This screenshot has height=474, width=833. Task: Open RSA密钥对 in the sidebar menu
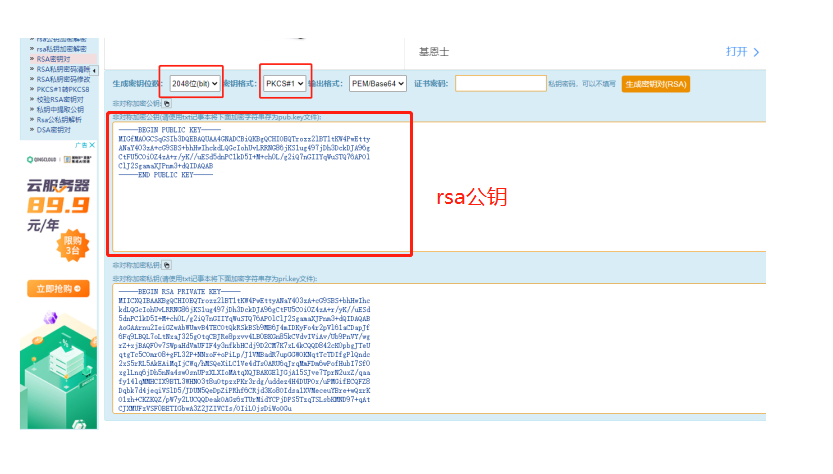[x=54, y=59]
